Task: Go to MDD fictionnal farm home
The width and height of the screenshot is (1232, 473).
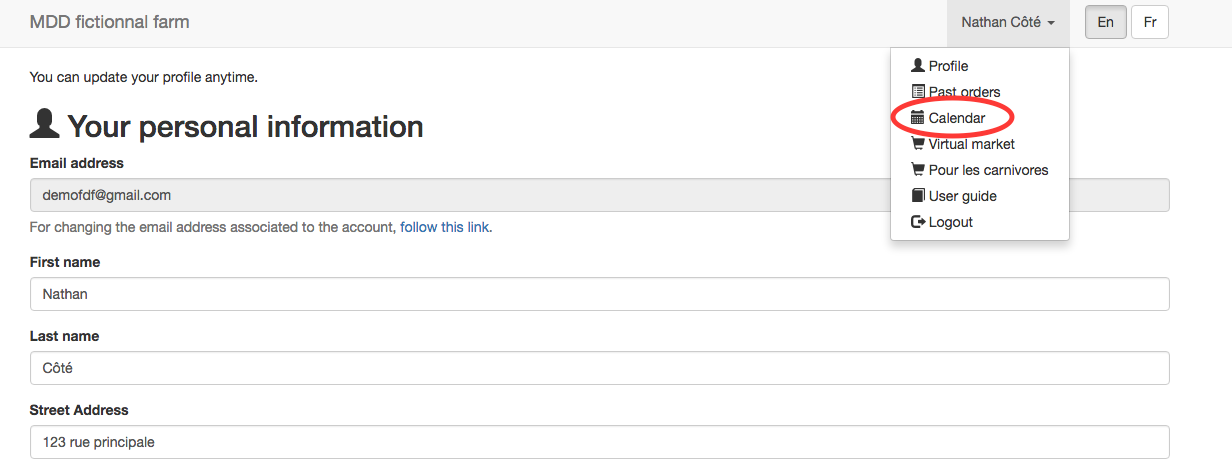Action: click(109, 22)
